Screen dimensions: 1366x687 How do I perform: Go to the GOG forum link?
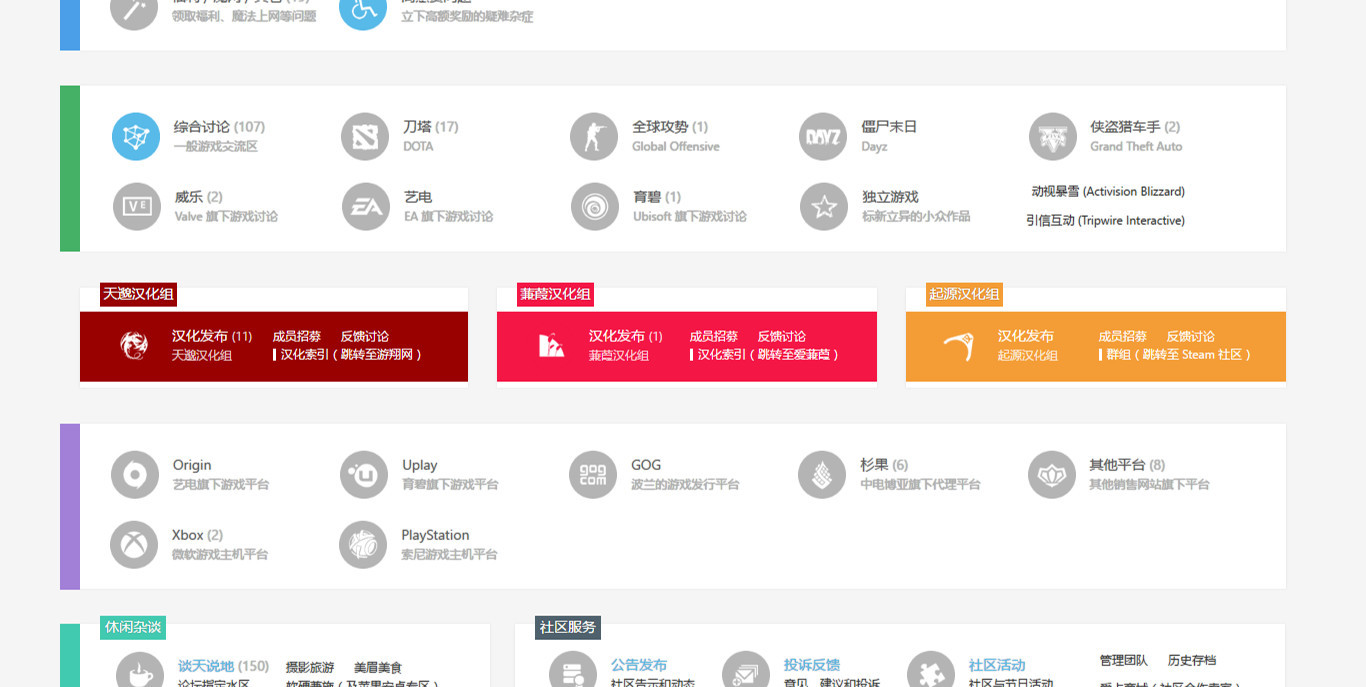(x=646, y=465)
